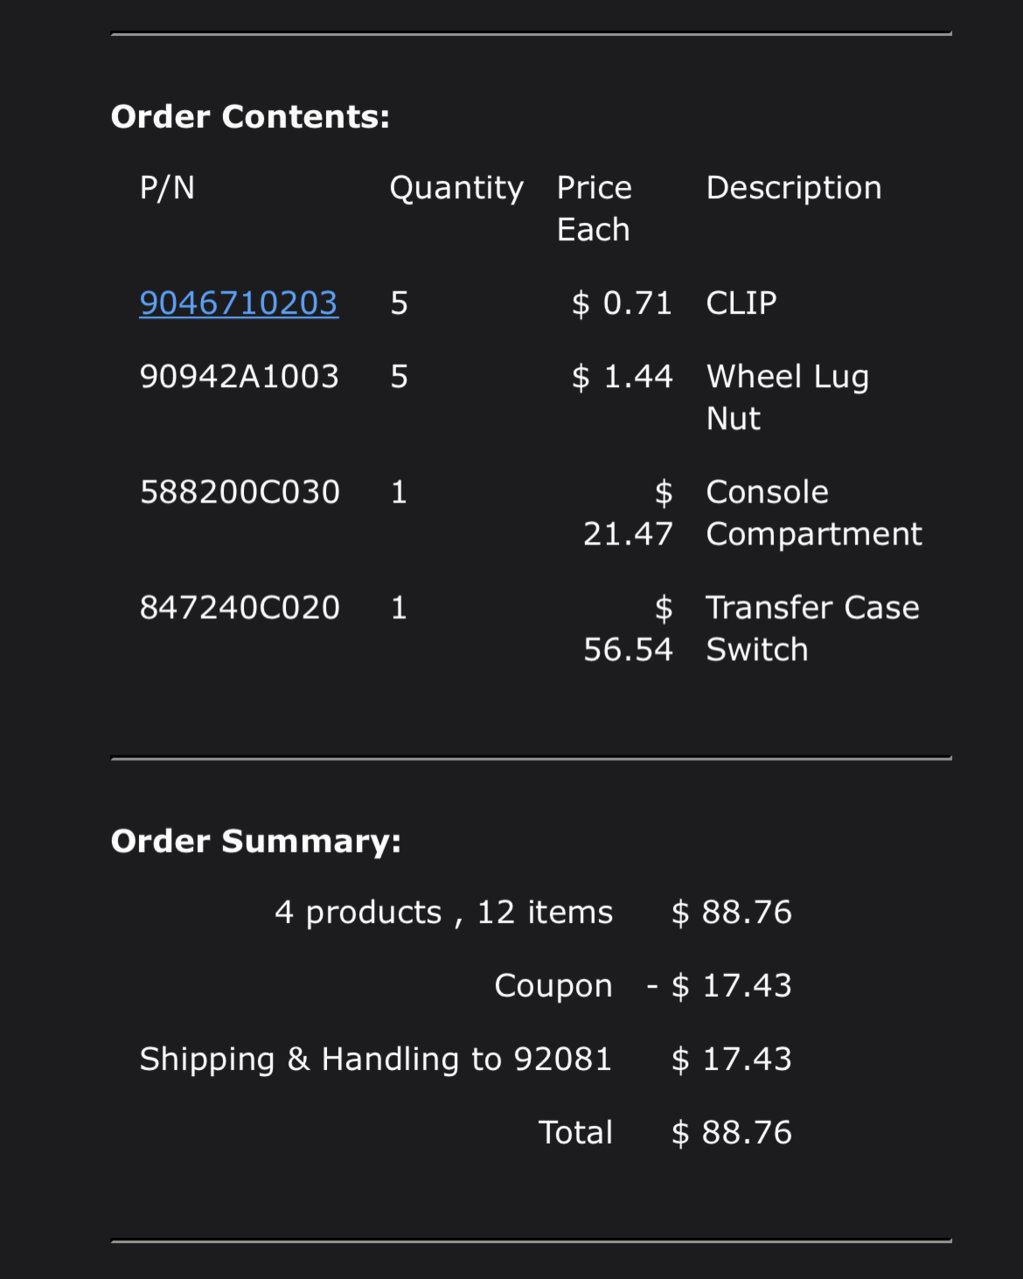
Task: Select the Transfer Case Switch description
Action: coord(812,628)
